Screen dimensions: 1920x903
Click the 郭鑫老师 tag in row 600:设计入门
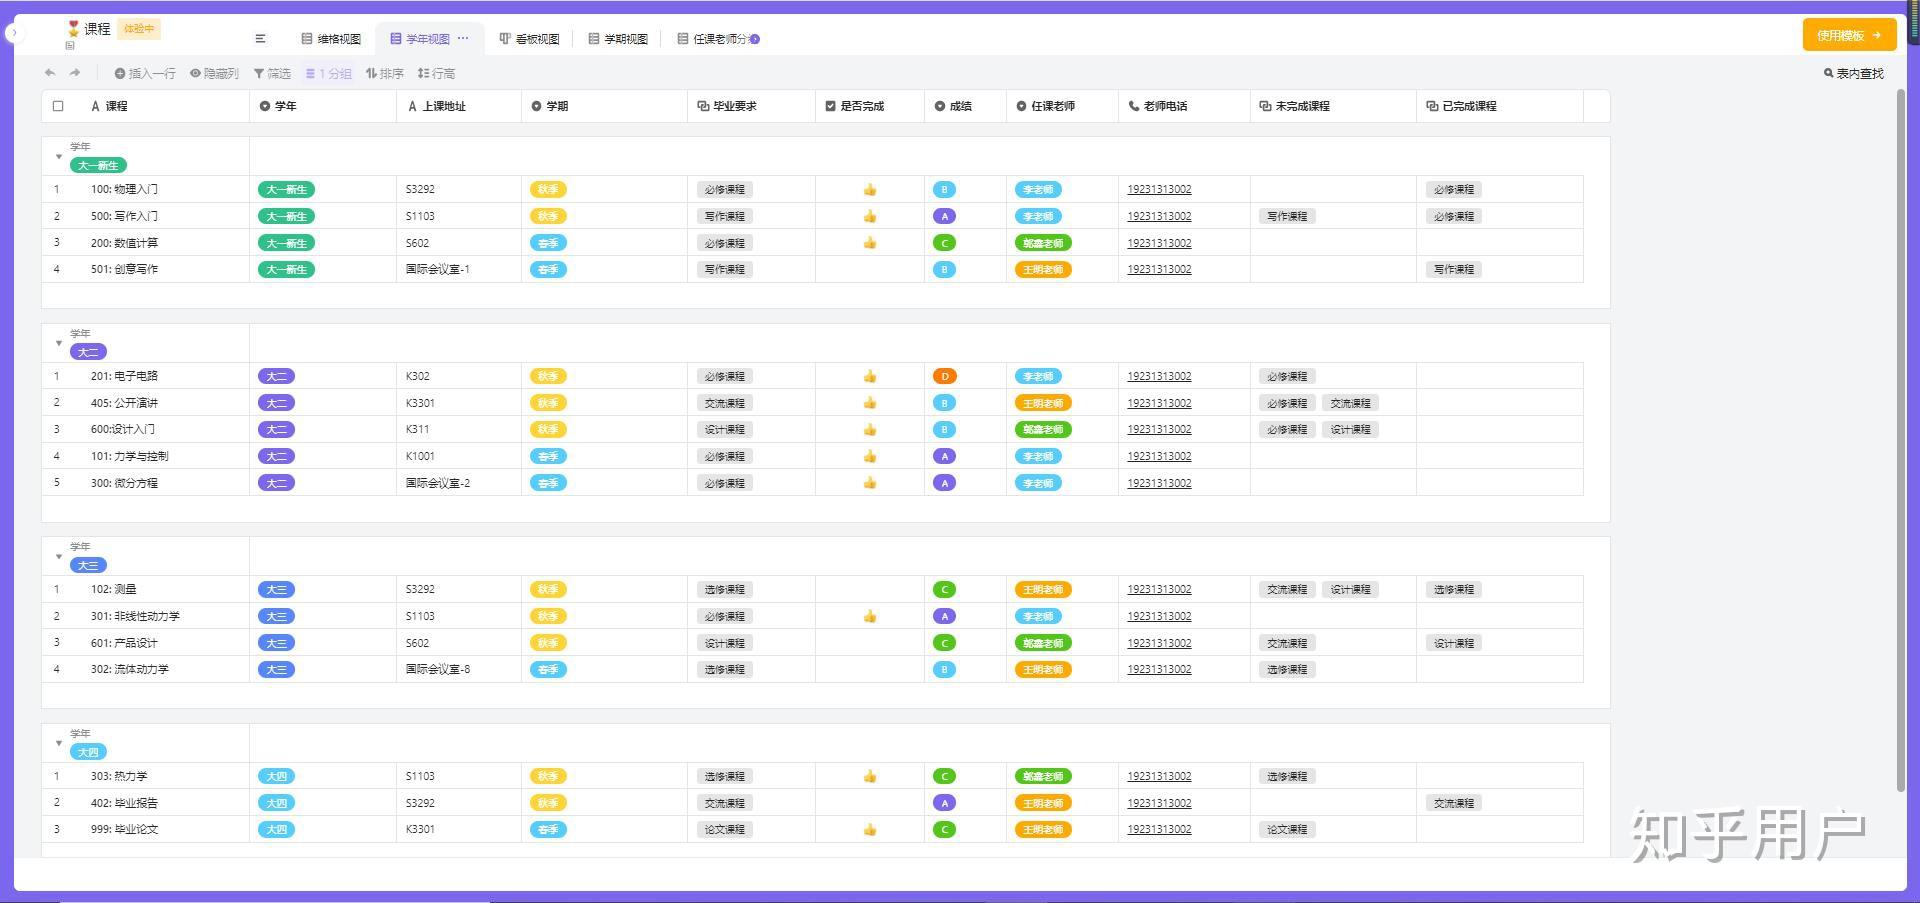coord(1043,429)
